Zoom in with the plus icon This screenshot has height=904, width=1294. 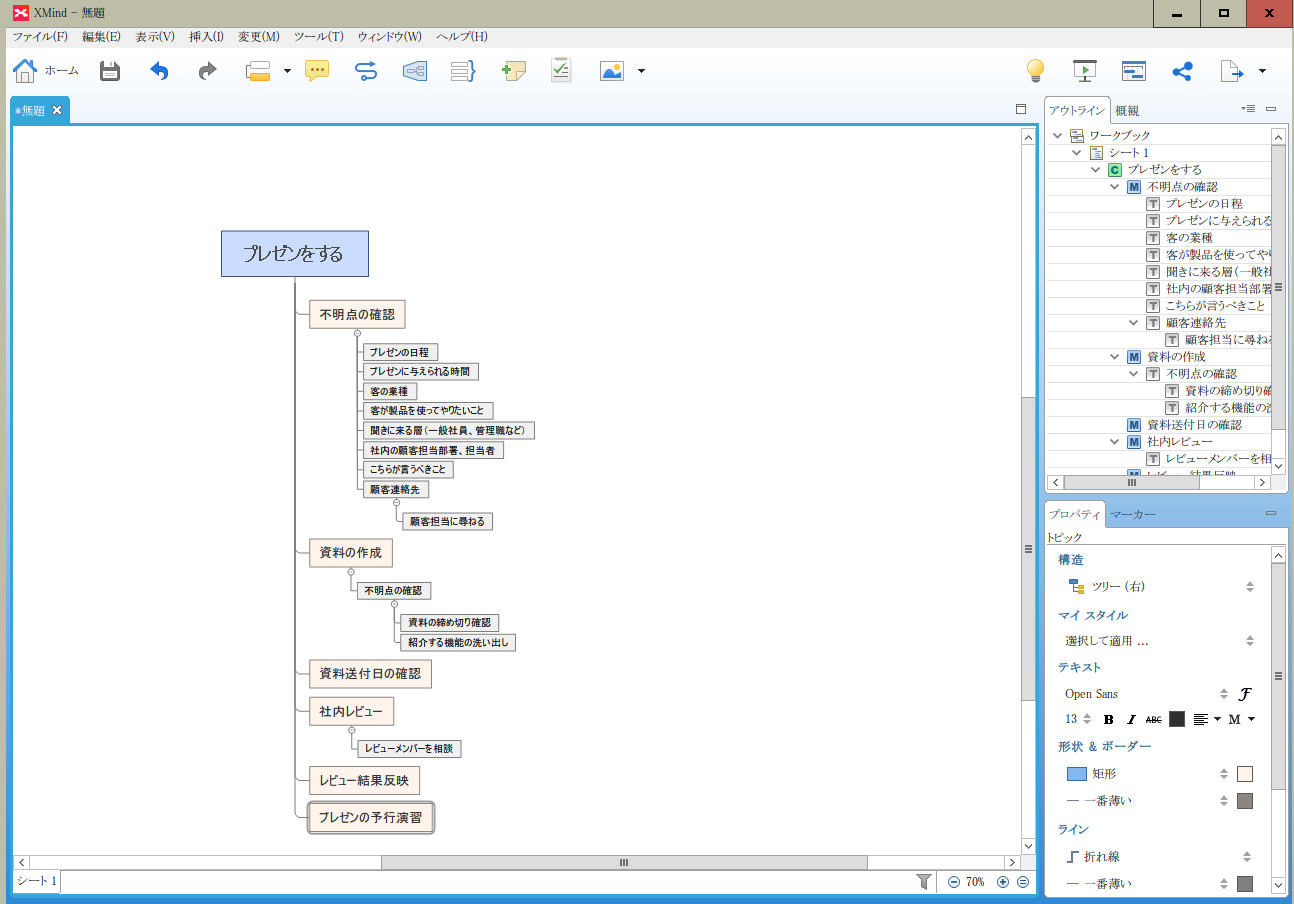(1003, 882)
